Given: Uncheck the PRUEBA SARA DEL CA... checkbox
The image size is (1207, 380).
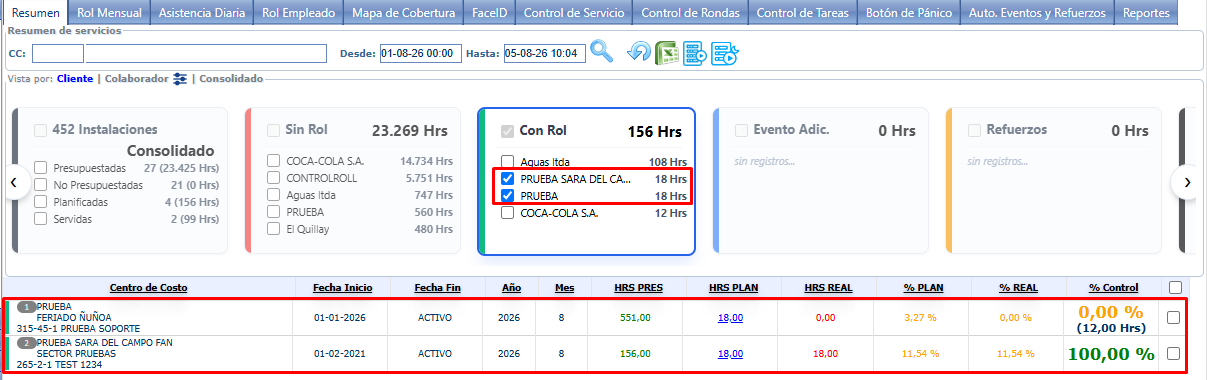Looking at the screenshot, I should [x=508, y=179].
